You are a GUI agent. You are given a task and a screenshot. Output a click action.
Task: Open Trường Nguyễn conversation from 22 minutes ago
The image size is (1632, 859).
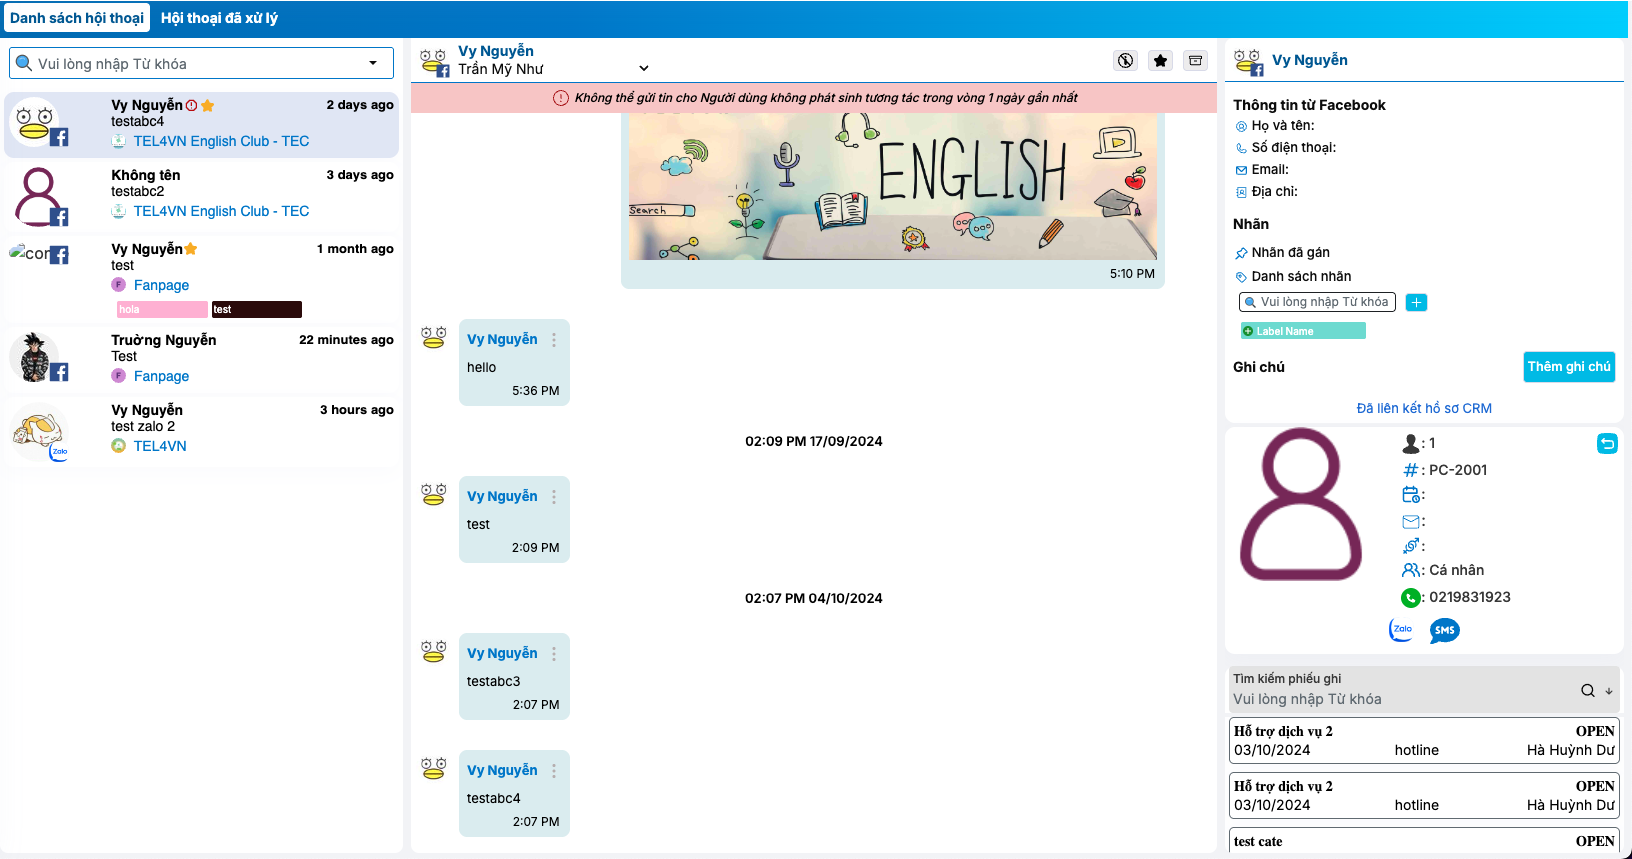(202, 358)
